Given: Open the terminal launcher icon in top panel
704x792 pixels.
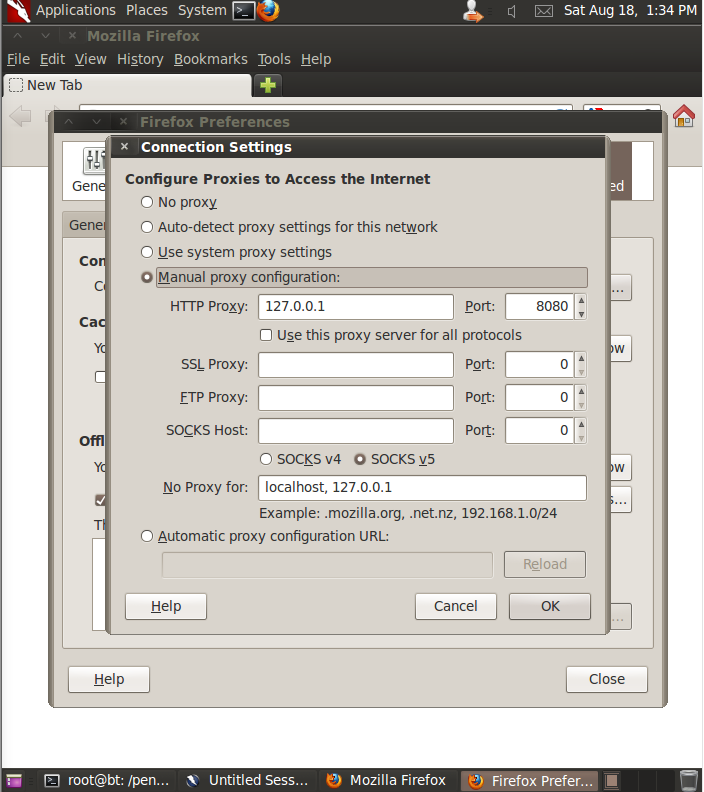Looking at the screenshot, I should pos(243,11).
